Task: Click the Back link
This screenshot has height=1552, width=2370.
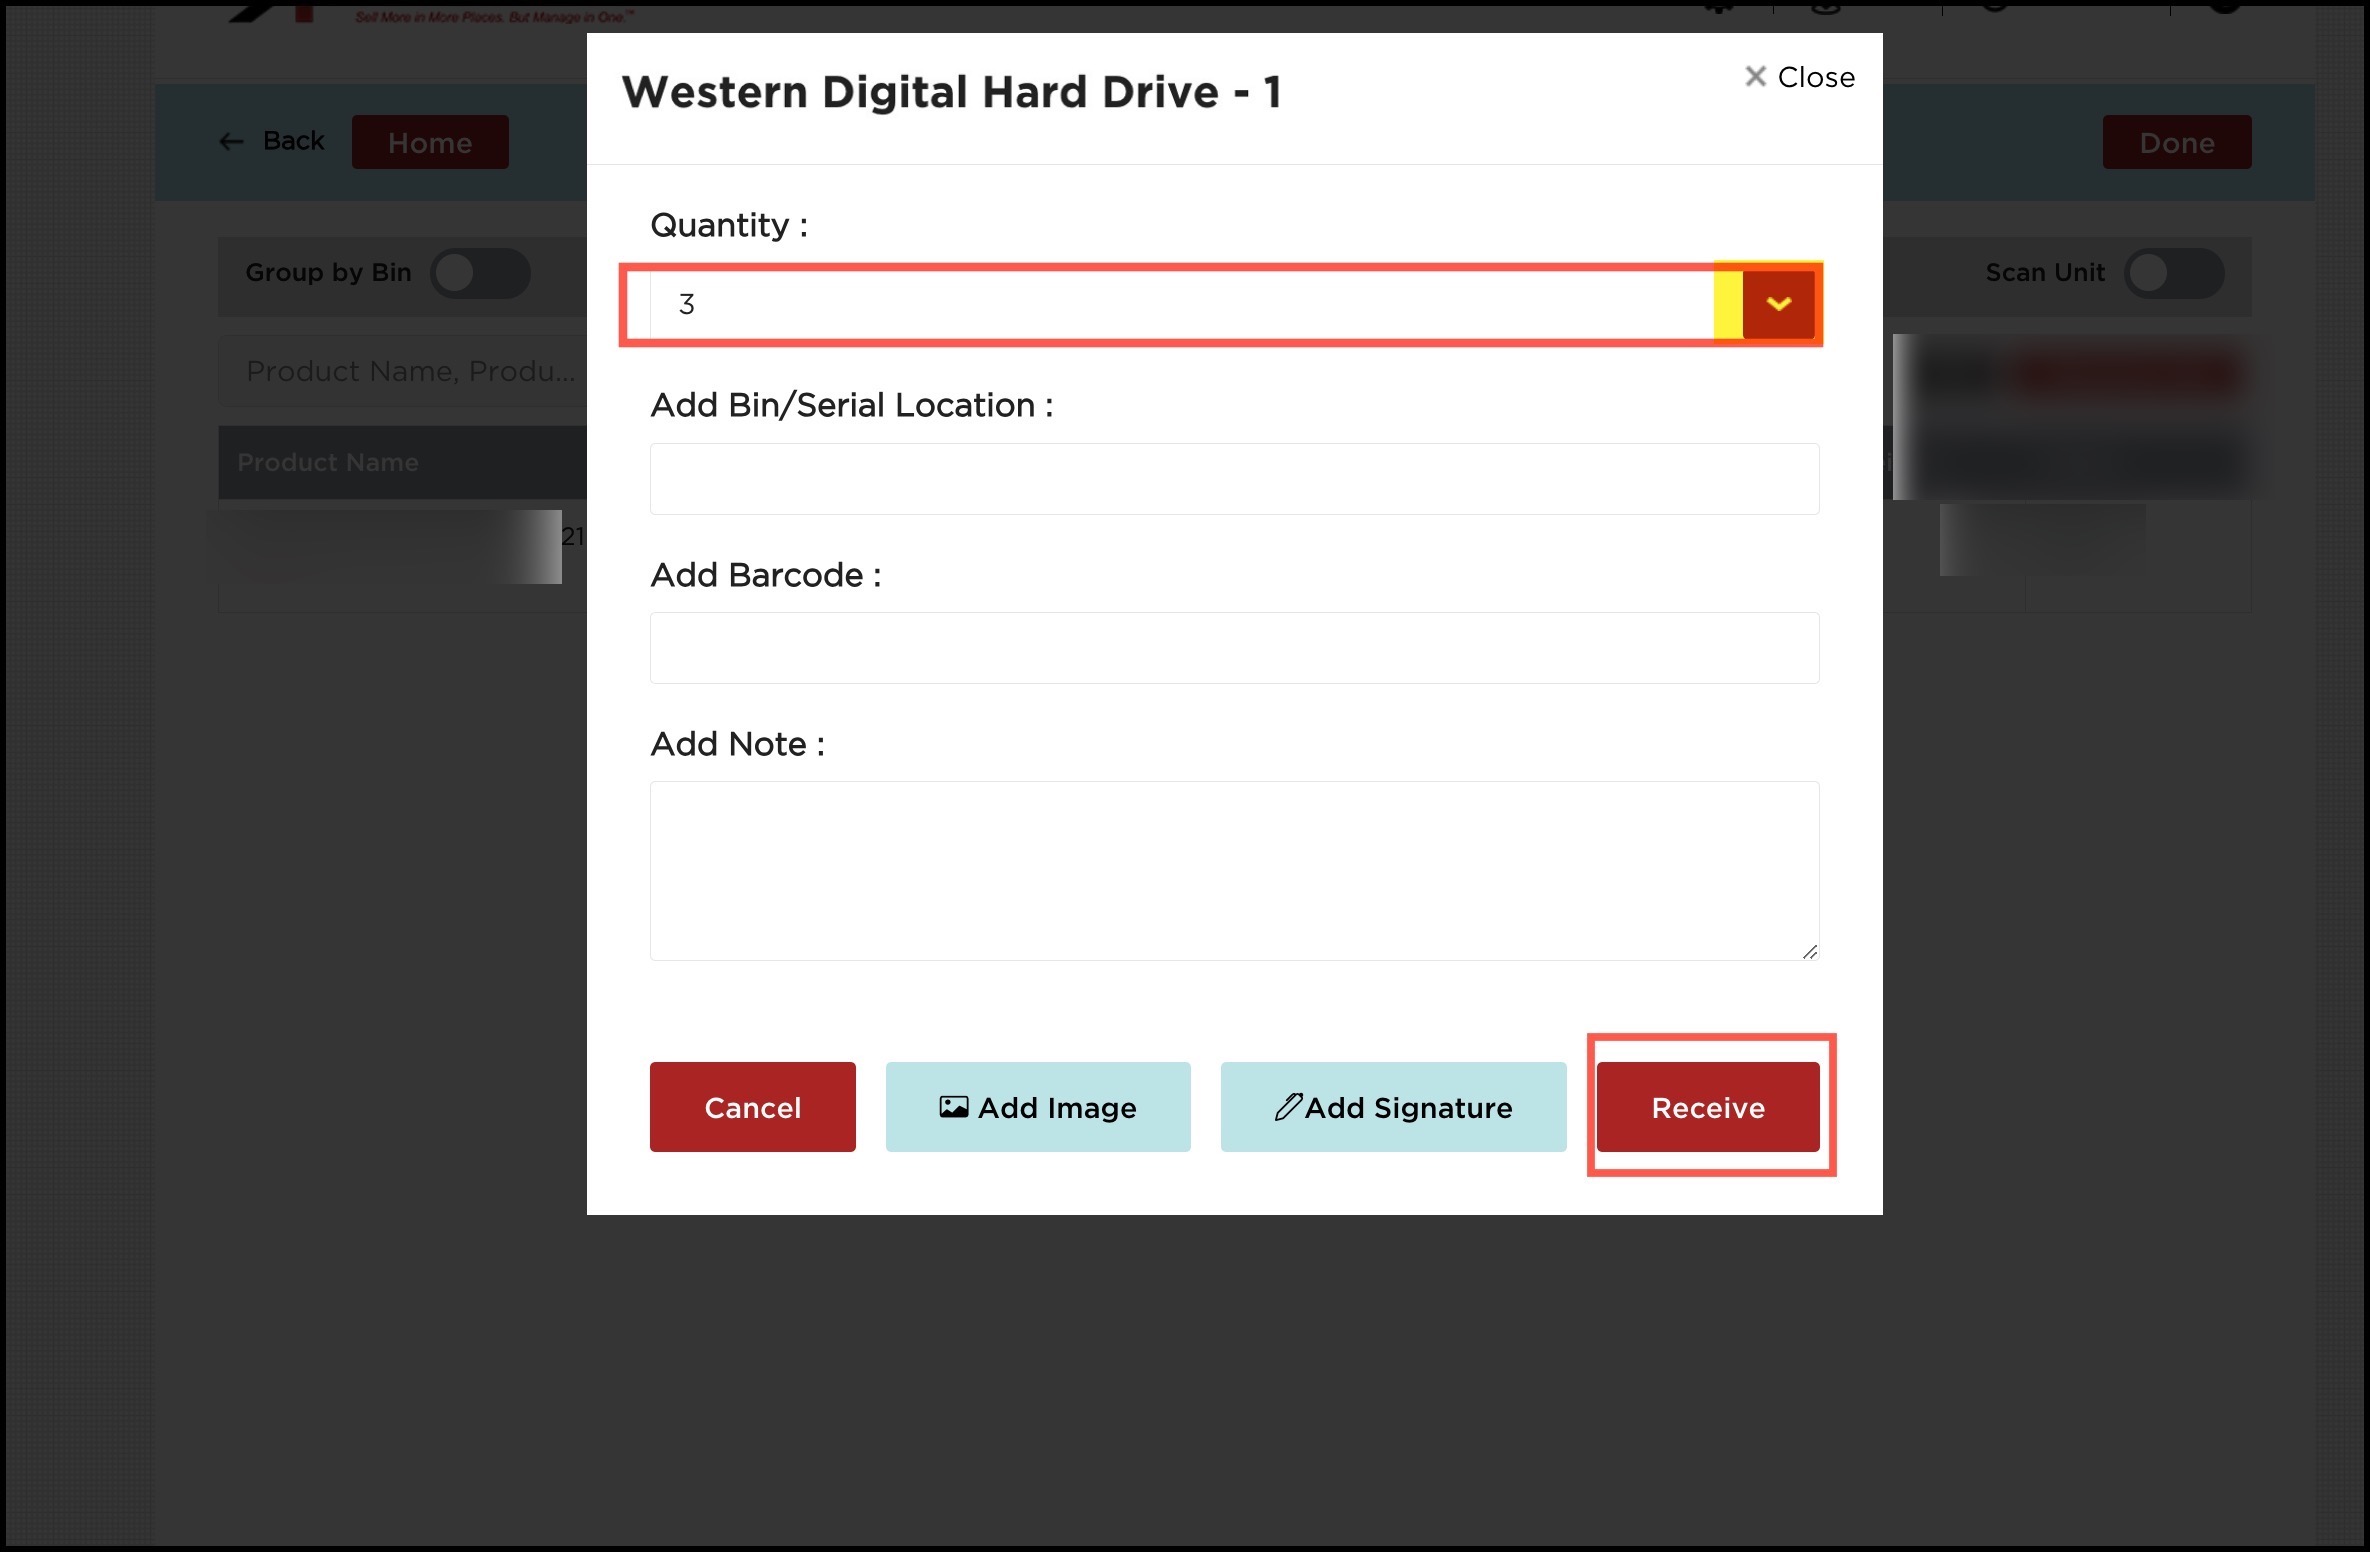Action: click(293, 141)
